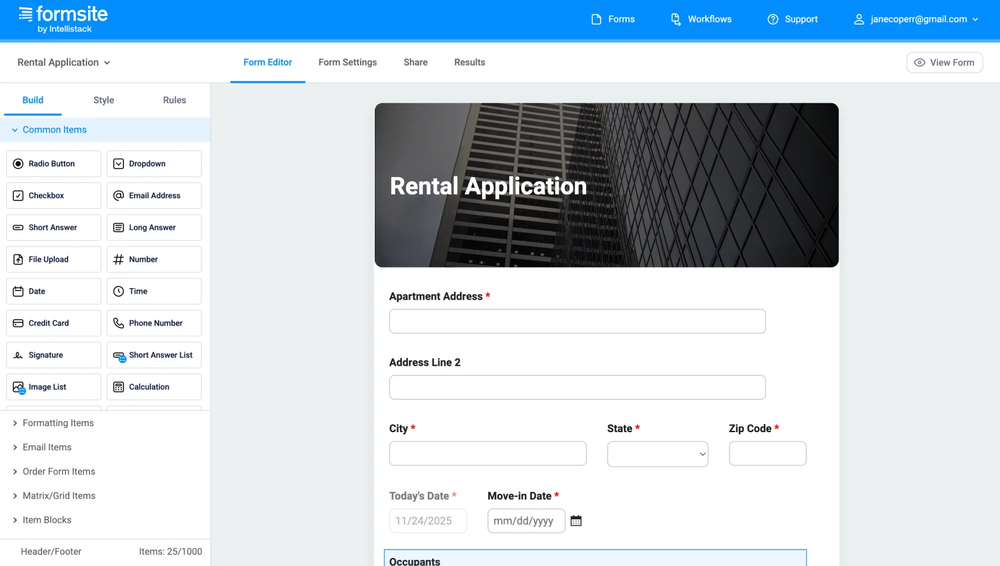This screenshot has width=1000, height=566.
Task: Click the View Form button
Action: [x=944, y=62]
